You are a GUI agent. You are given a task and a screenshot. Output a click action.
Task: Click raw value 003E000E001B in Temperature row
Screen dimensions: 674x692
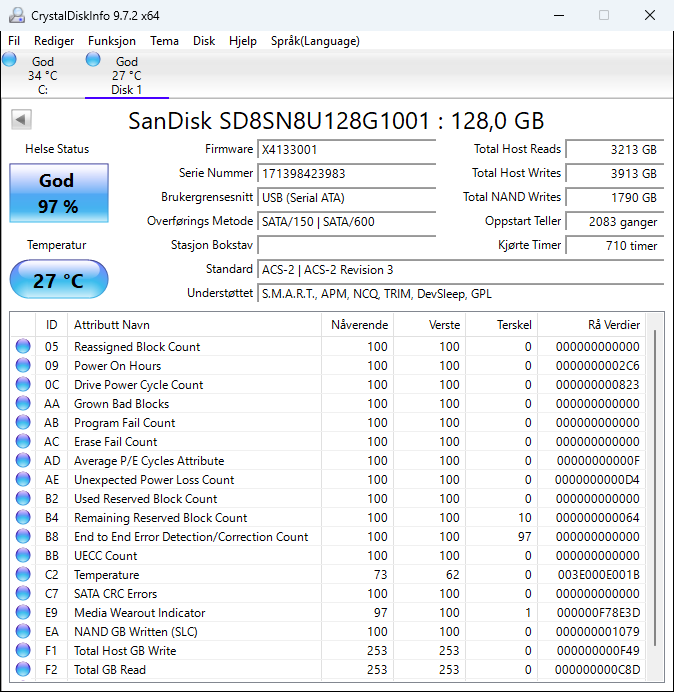click(599, 575)
